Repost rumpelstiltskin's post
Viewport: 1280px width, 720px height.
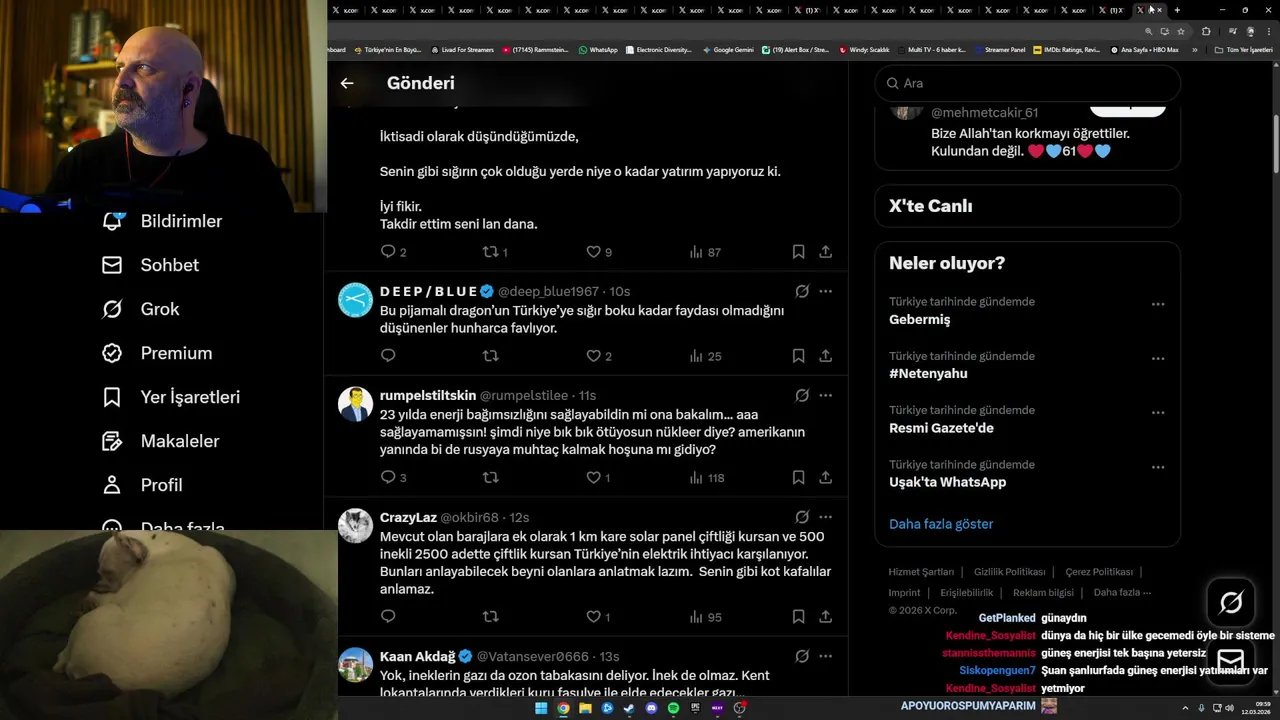(491, 478)
